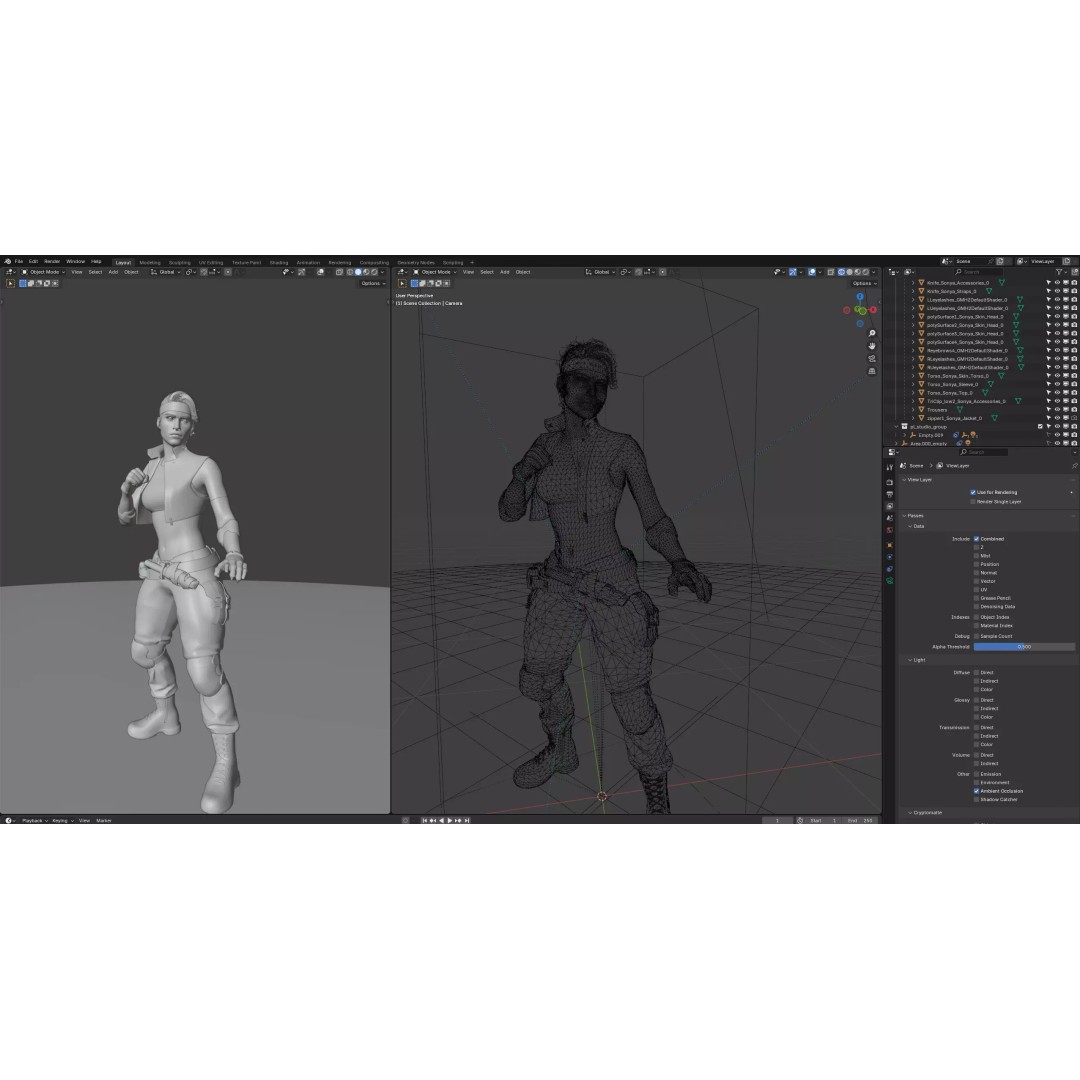Open Options dropdown in right viewport

864,283
